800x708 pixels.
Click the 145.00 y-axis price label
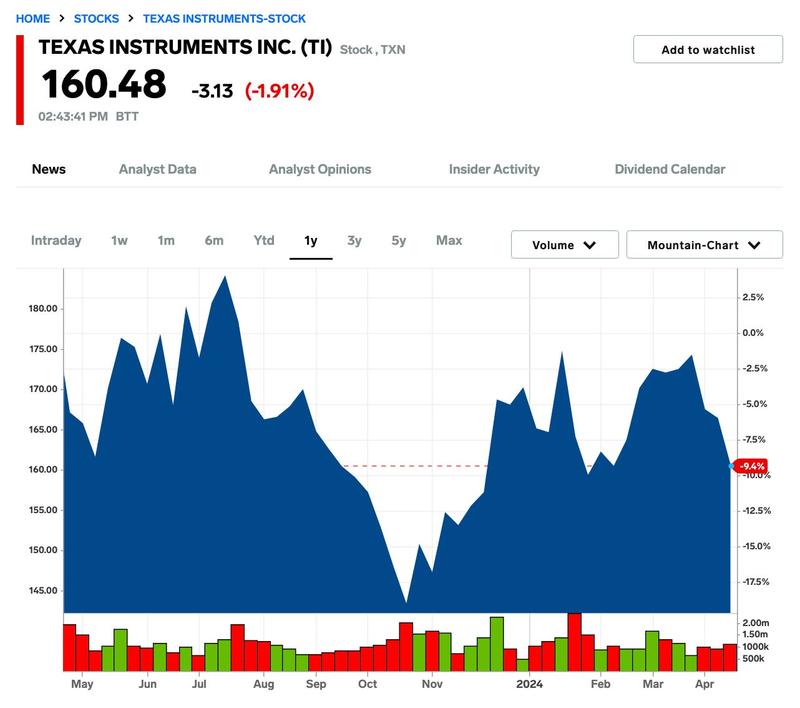point(43,590)
